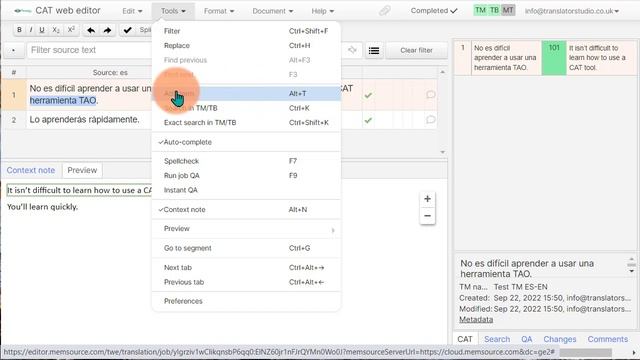Image resolution: width=640 pixels, height=360 pixels.
Task: Switch to the Context note tab
Action: tap(31, 170)
